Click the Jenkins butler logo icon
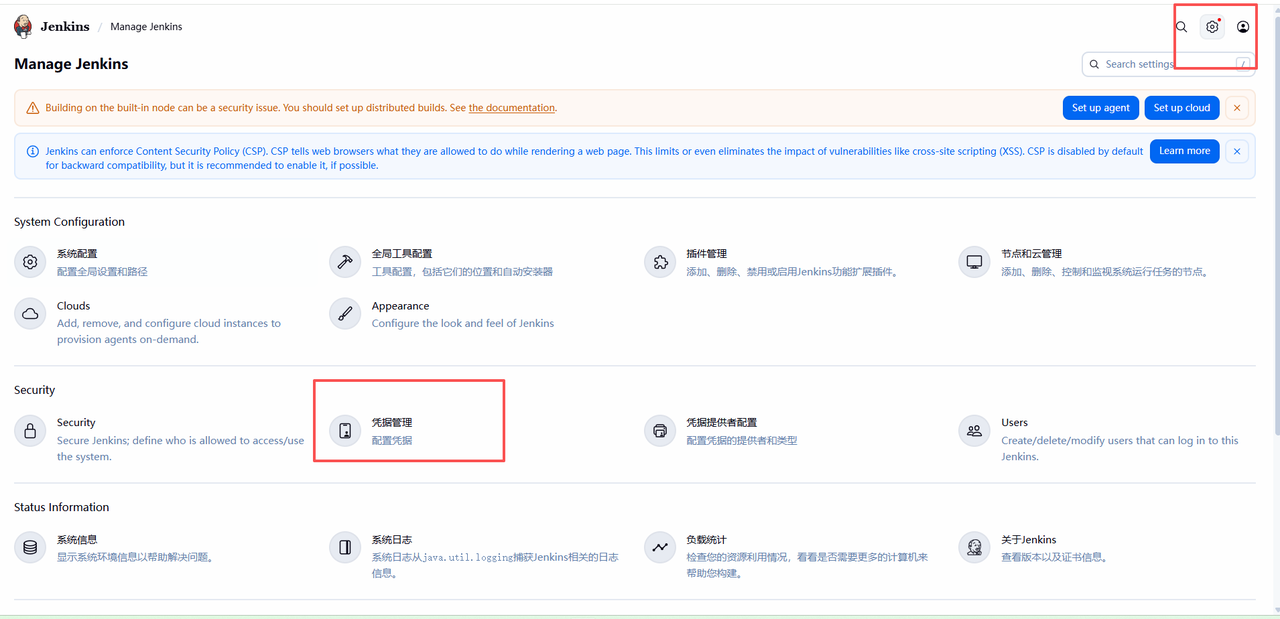1280x619 pixels. point(23,27)
